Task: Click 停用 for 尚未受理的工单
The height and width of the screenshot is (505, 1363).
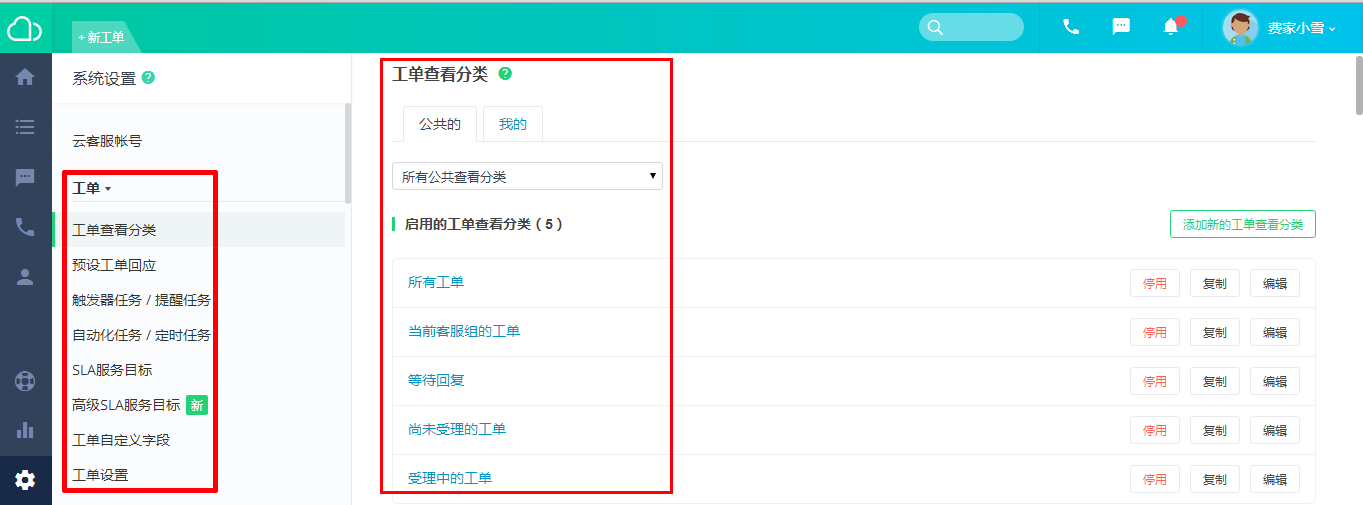Action: click(x=1155, y=430)
